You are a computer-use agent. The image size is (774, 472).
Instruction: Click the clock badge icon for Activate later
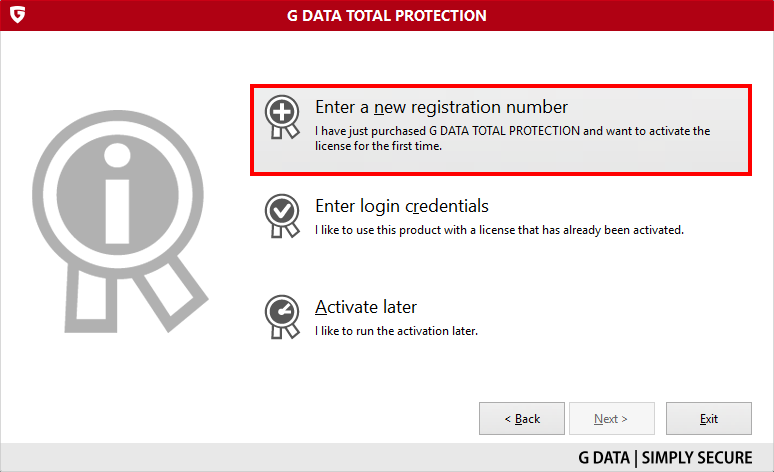coord(282,317)
